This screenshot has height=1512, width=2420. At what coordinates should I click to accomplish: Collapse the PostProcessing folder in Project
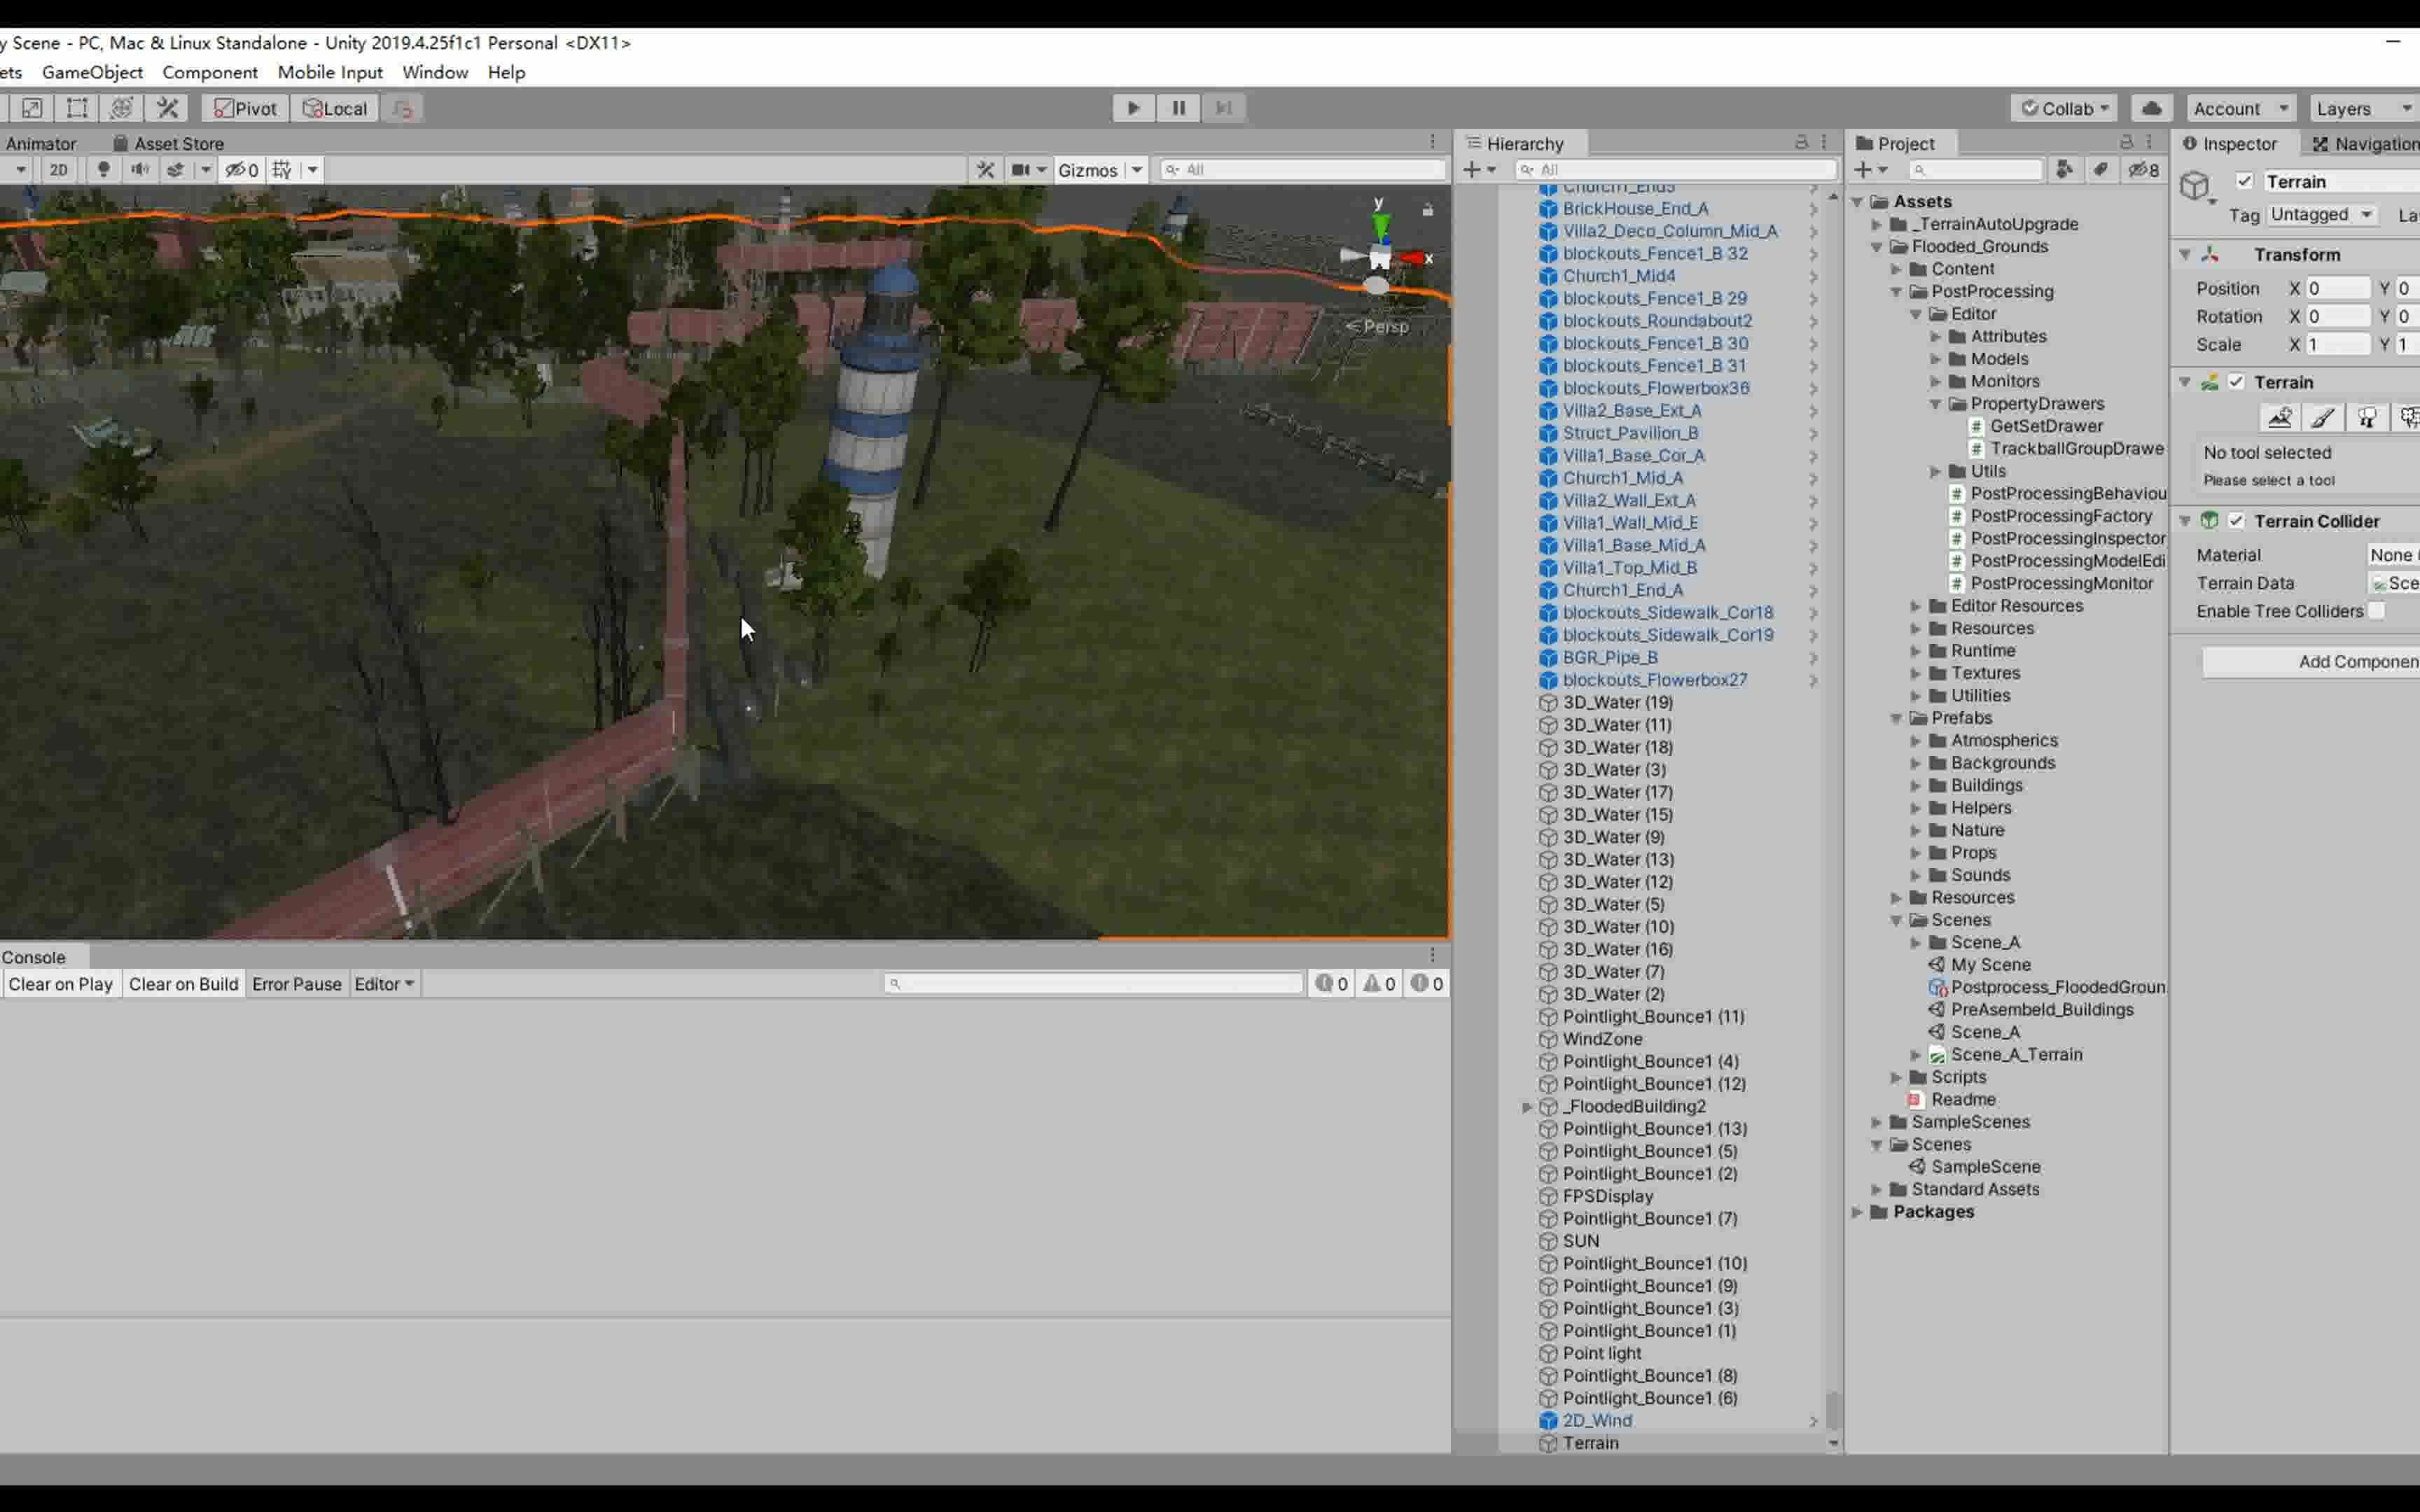[1897, 292]
